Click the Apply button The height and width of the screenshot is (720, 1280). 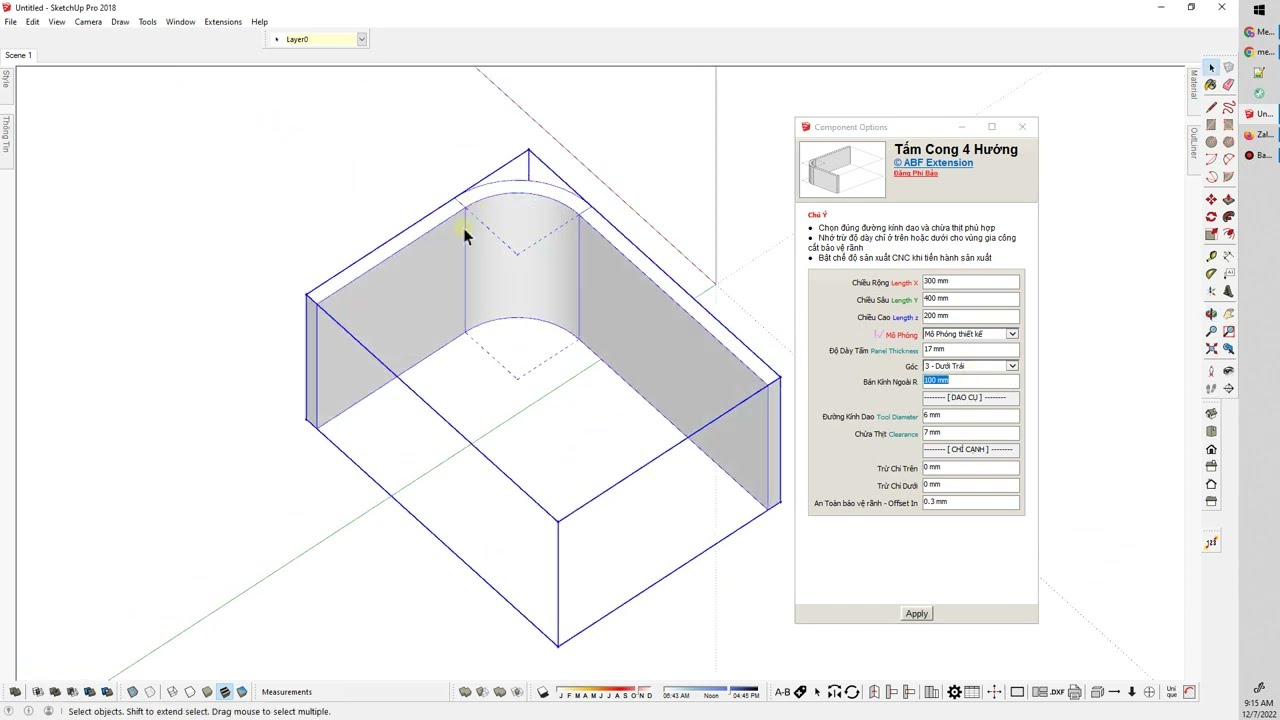[x=917, y=614]
